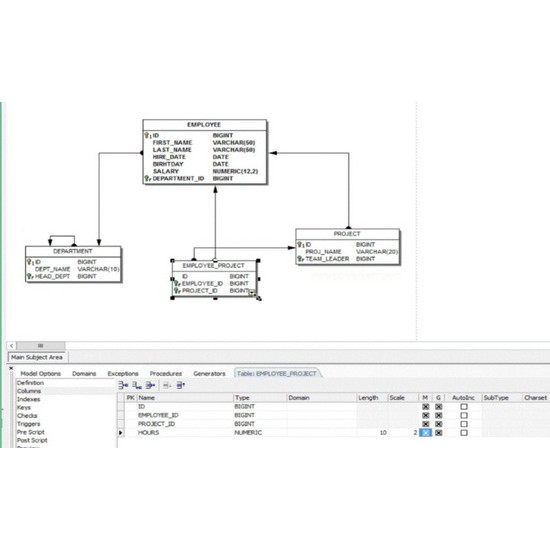Toggle AutoInc checkbox for PROJECT_ID row
The width and height of the screenshot is (550, 550).
coord(464,424)
